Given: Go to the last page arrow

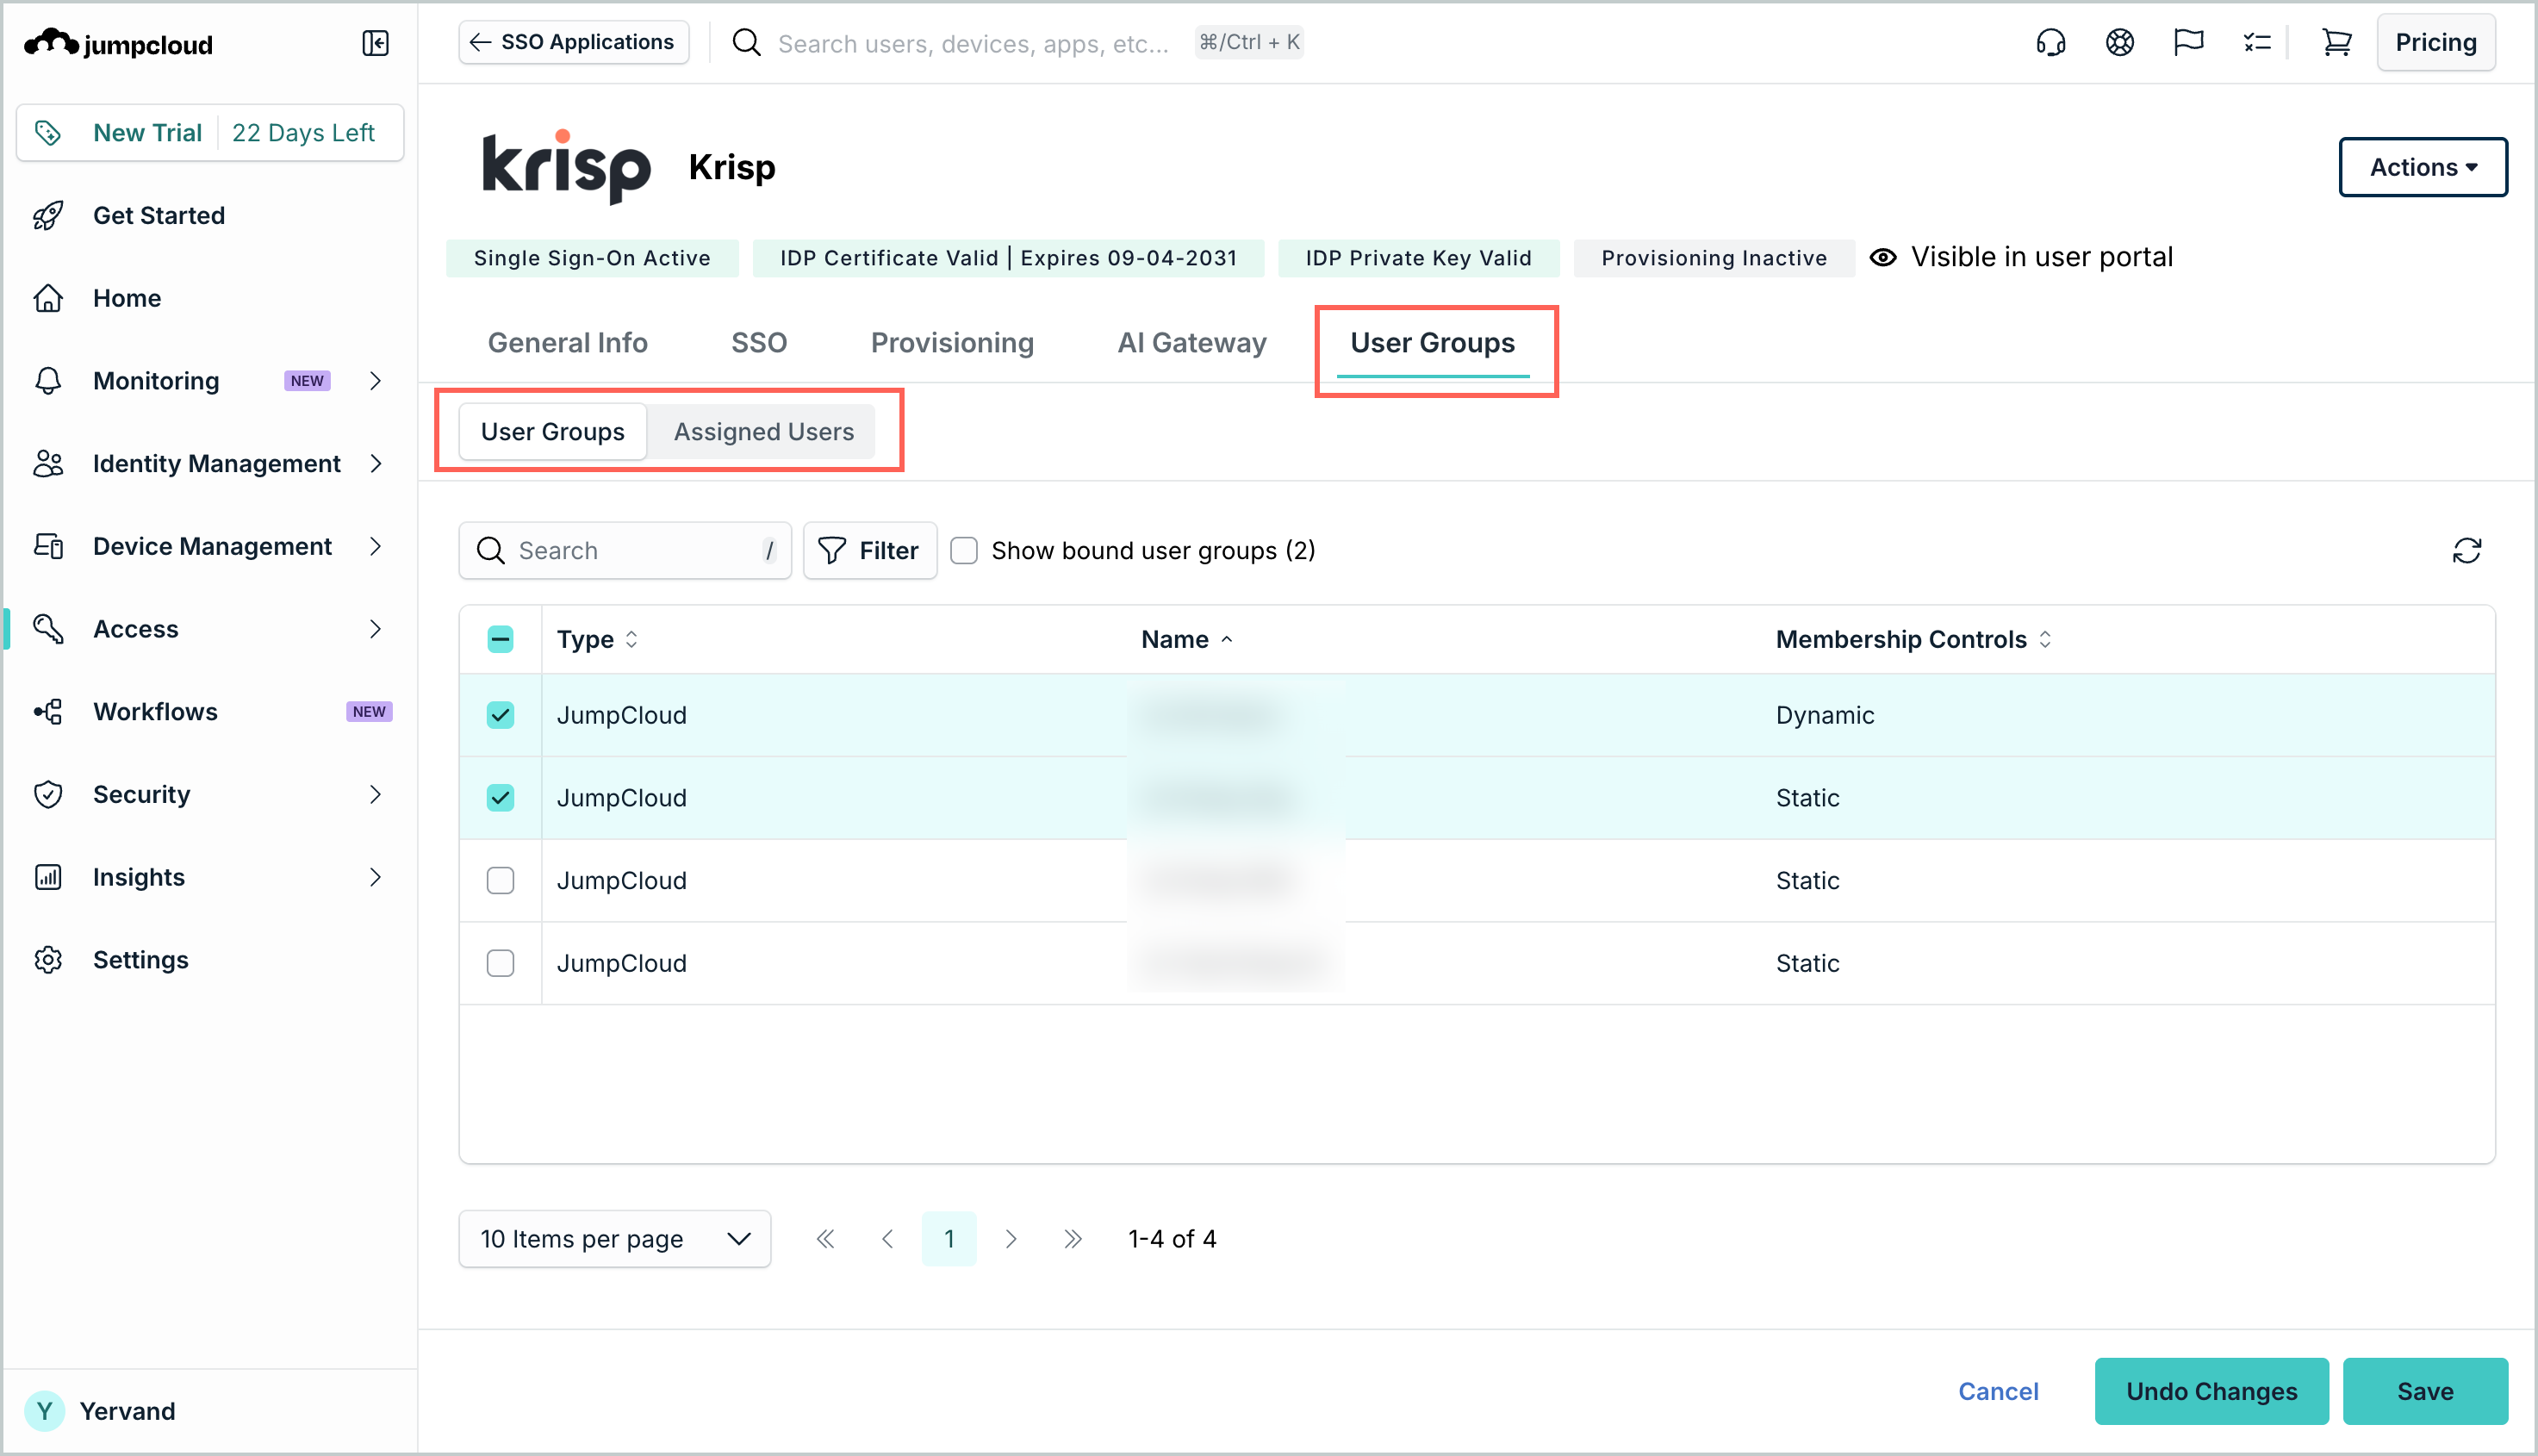Looking at the screenshot, I should (1072, 1239).
